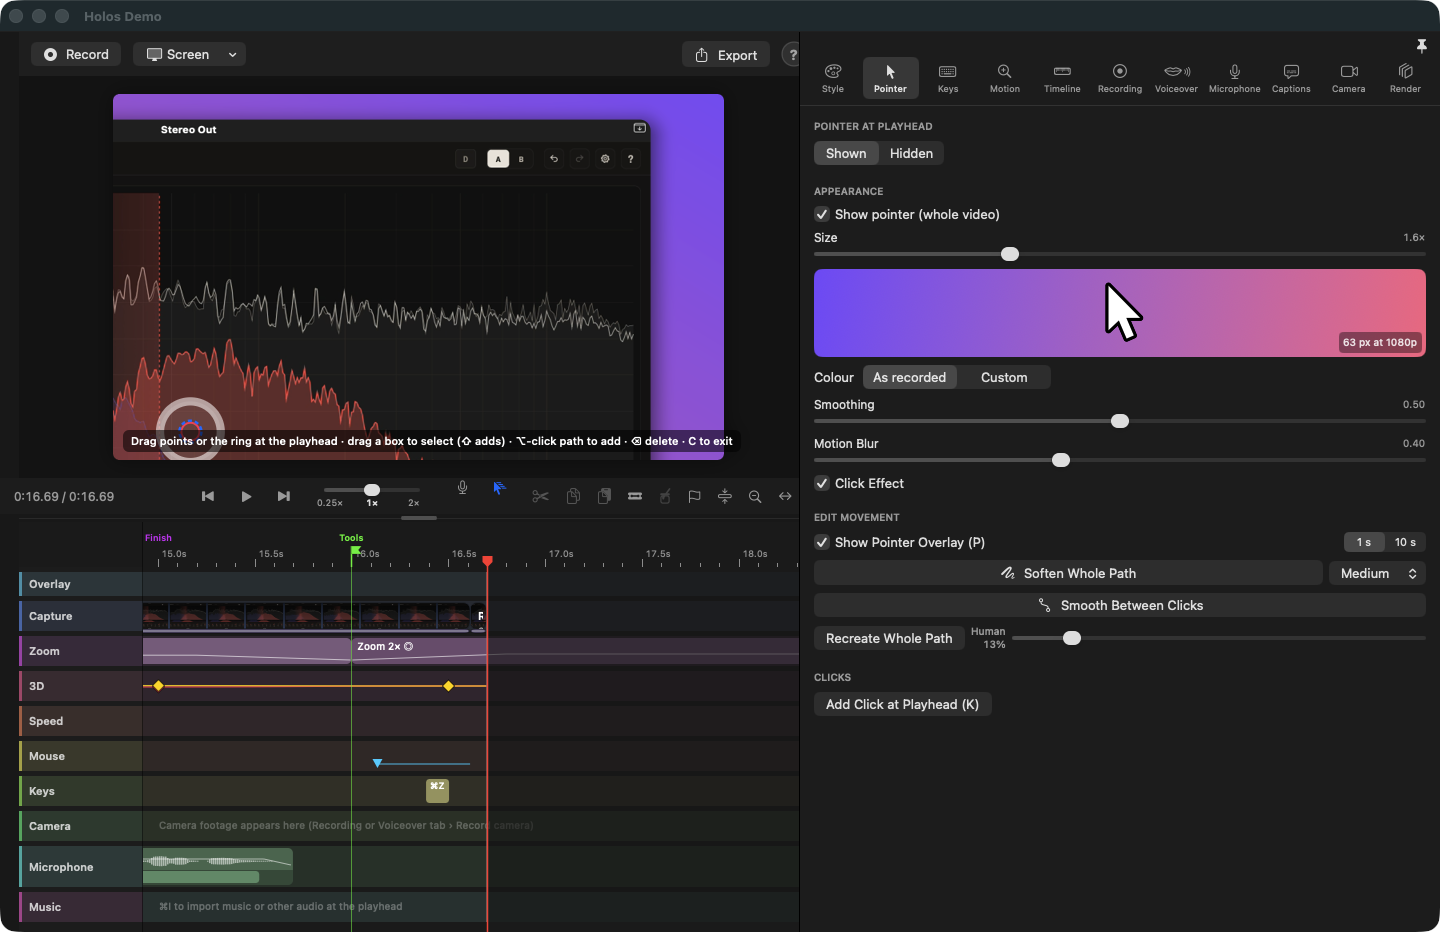Skip to the end of the timeline

284,496
